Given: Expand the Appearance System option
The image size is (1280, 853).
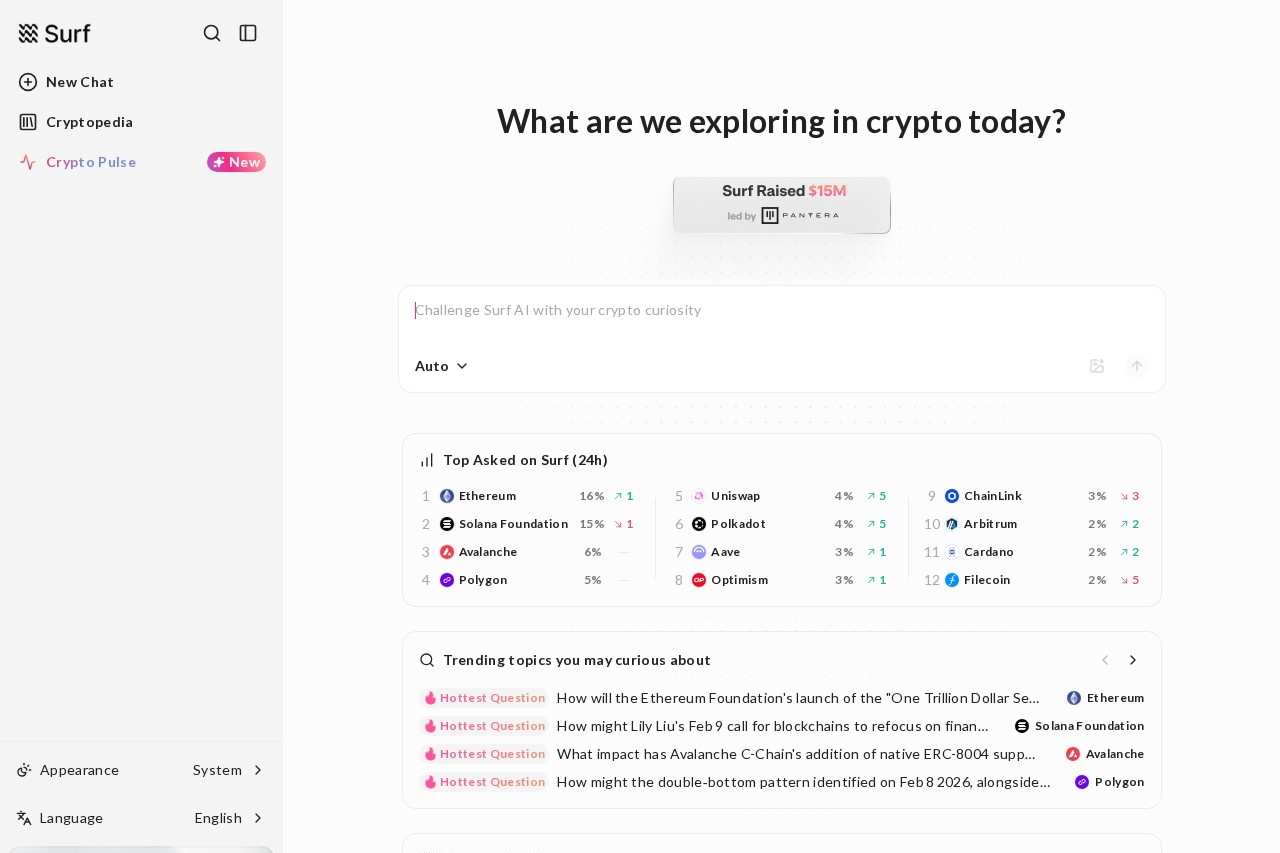Looking at the screenshot, I should [x=229, y=770].
